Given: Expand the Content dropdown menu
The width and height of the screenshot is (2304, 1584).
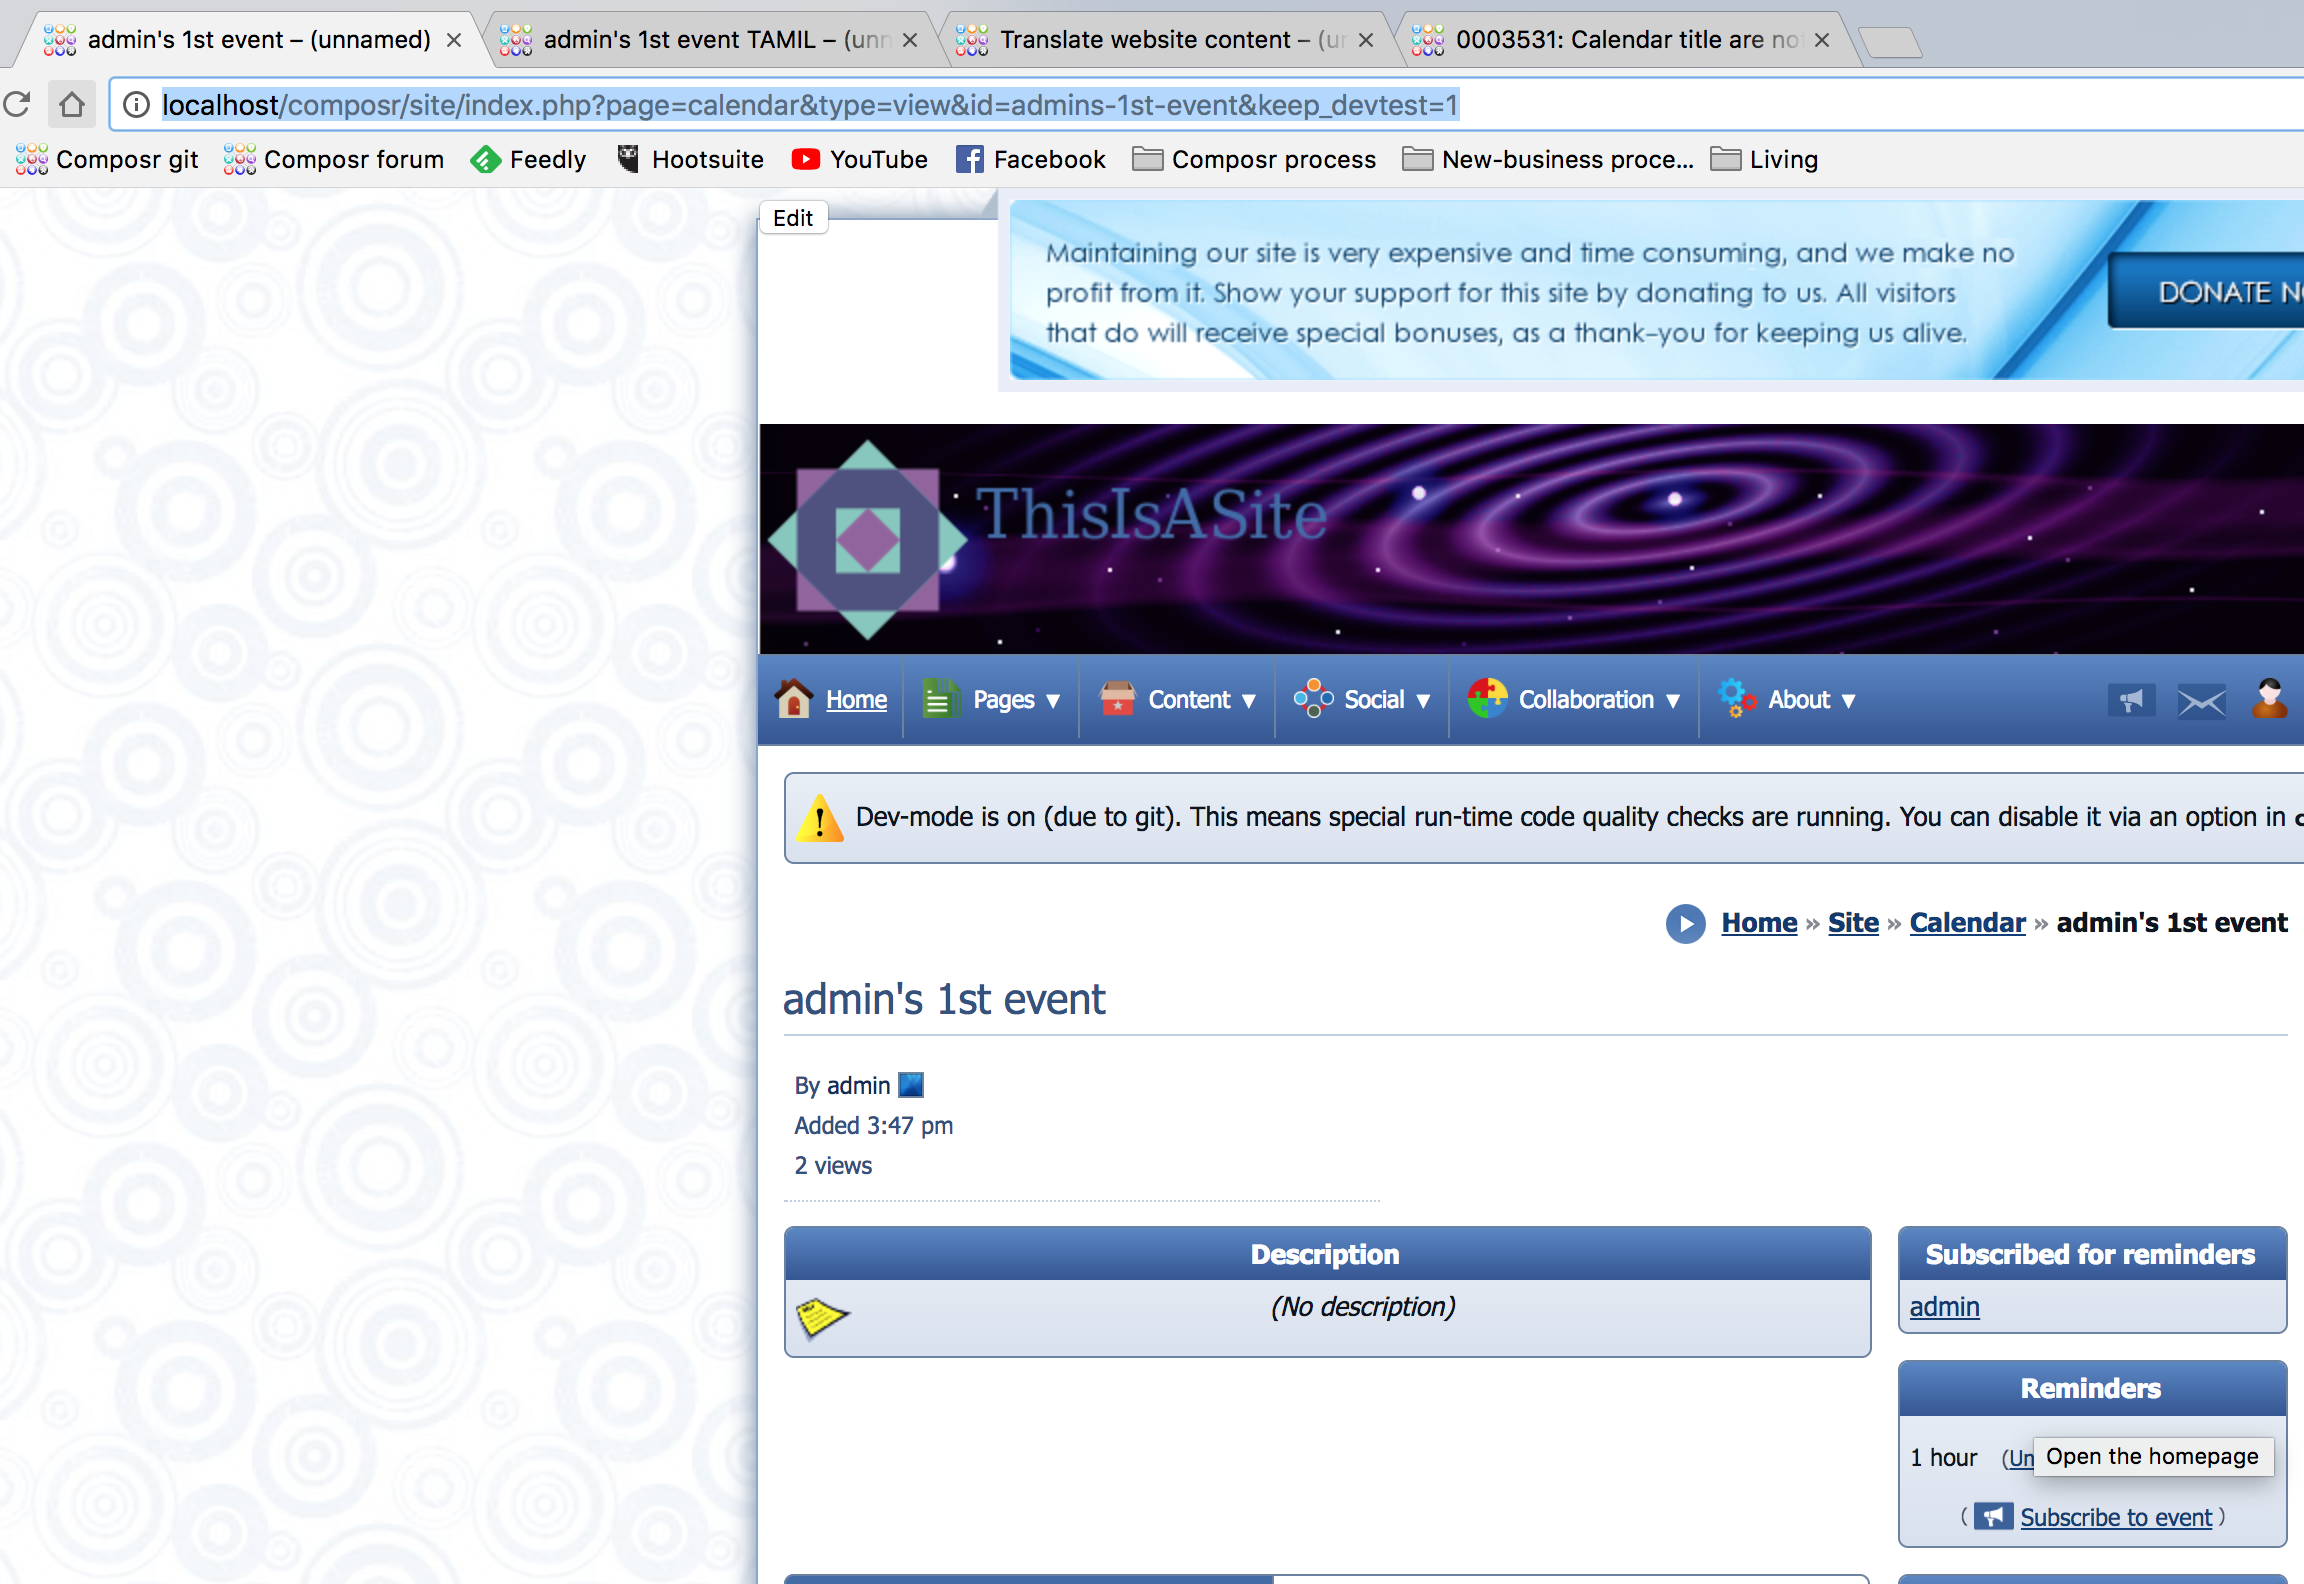Looking at the screenshot, I should 1189,700.
